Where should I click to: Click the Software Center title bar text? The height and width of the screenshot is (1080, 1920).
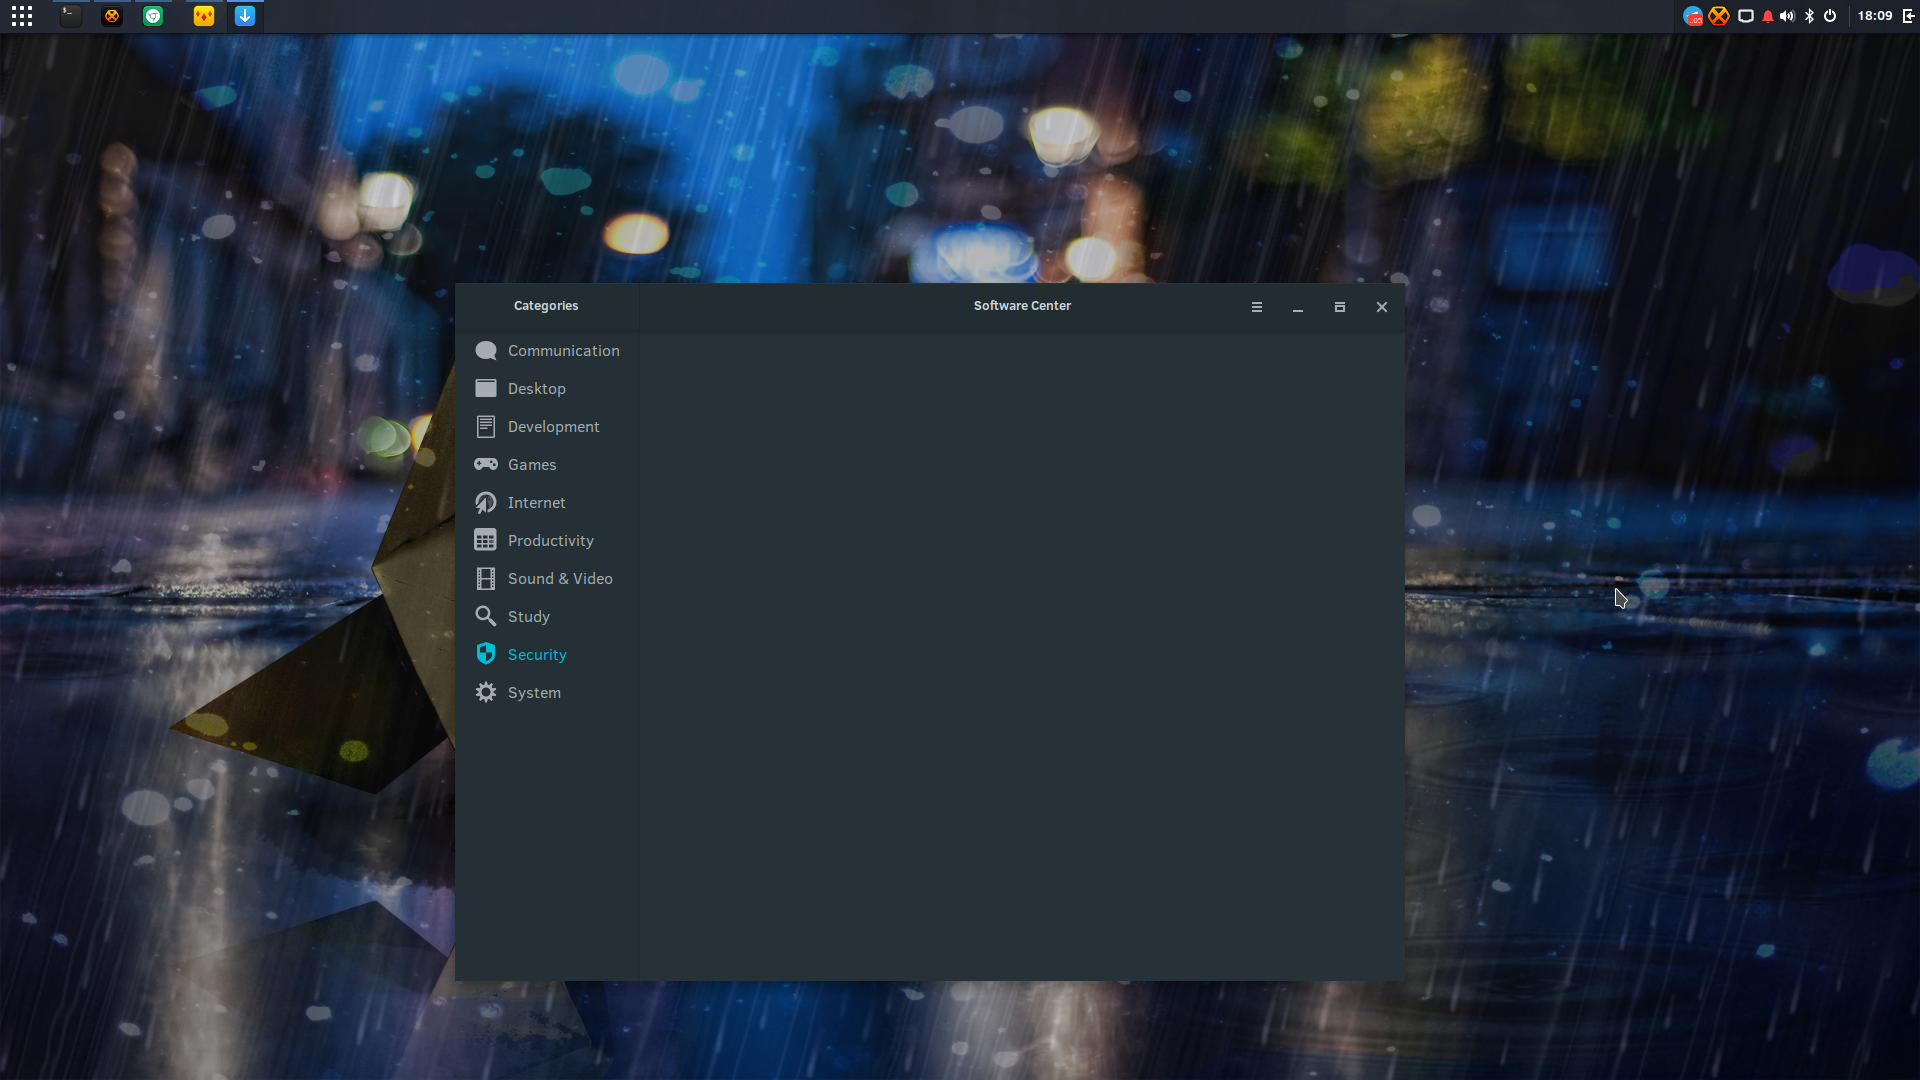pos(1022,306)
